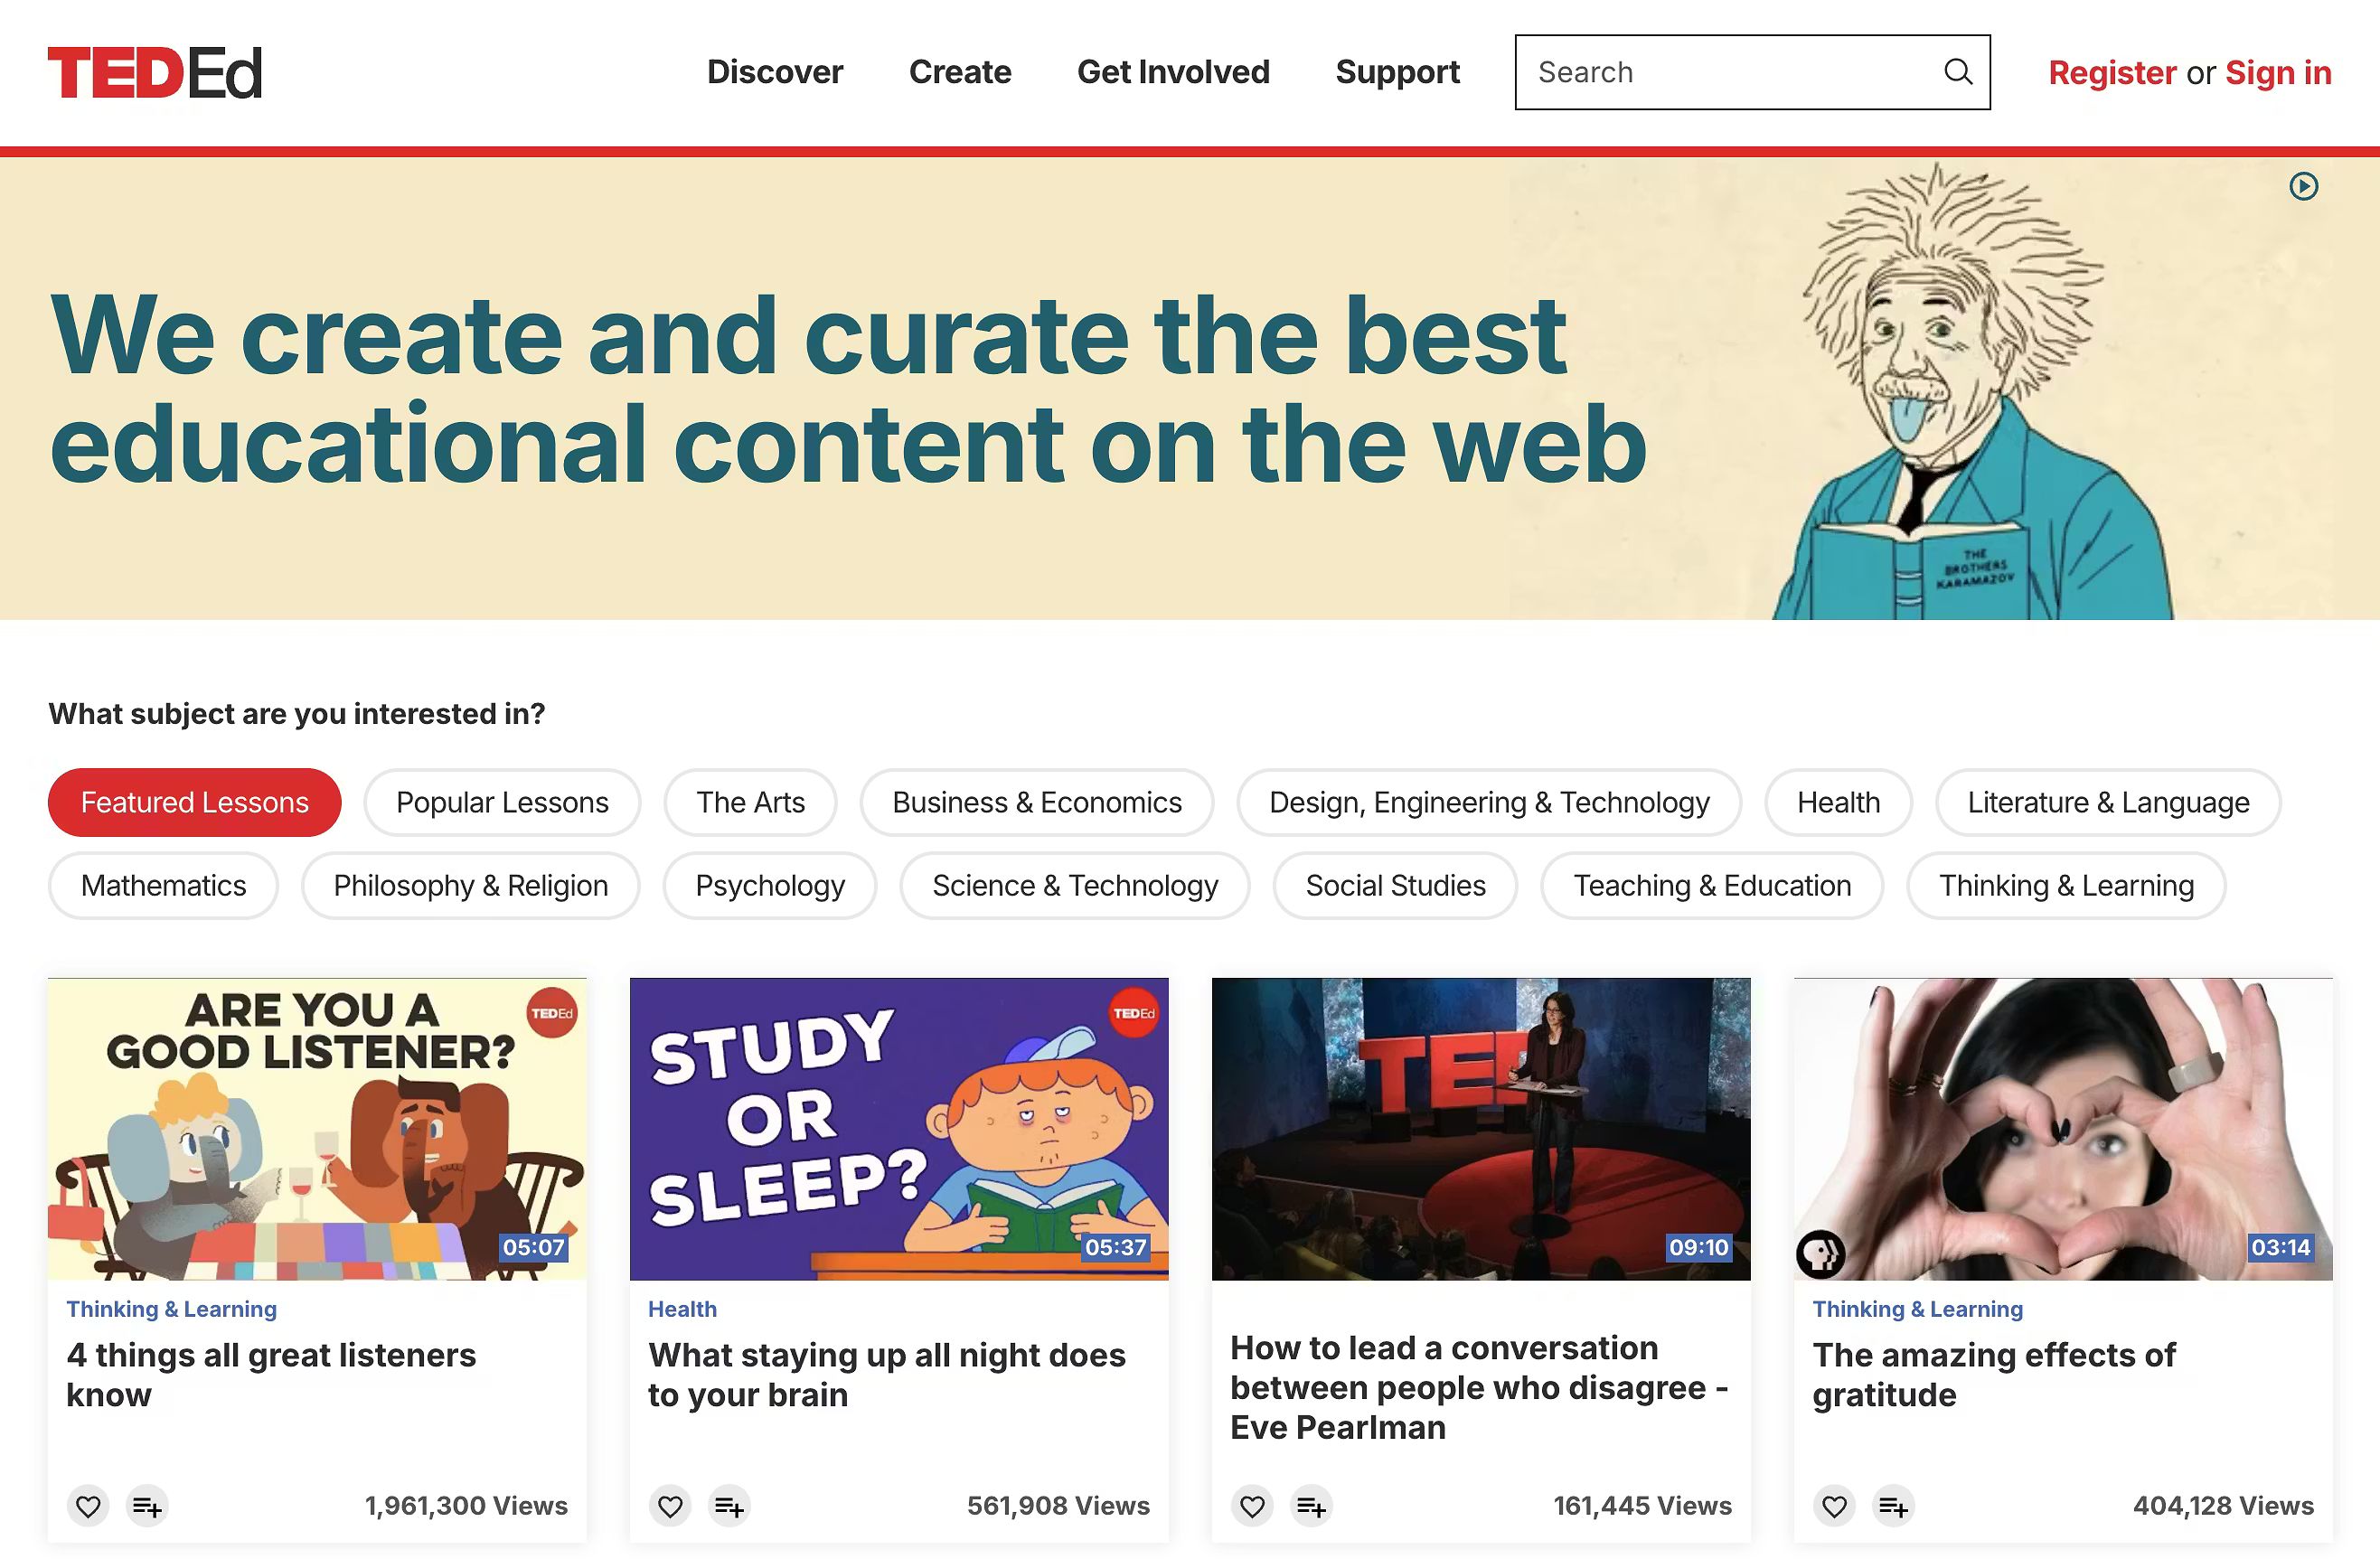Open the TED-Ed logo home link
Viewport: 2380px width, 1568px height.
tap(155, 73)
